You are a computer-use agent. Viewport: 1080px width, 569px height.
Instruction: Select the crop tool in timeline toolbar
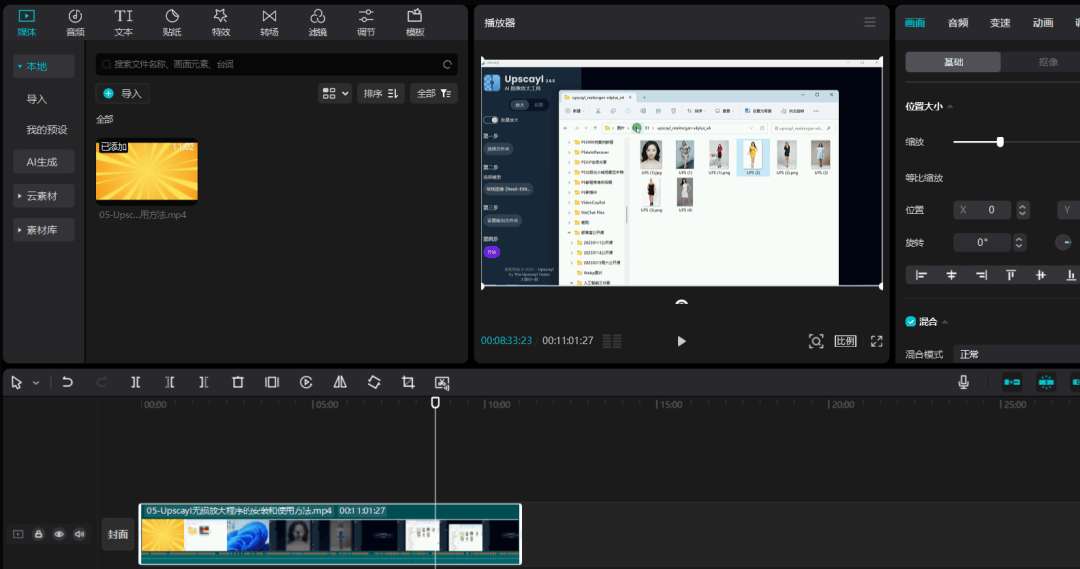[408, 382]
